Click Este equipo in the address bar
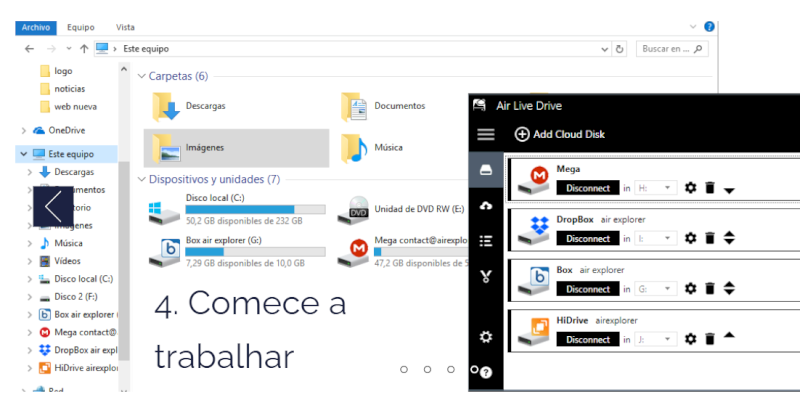 (146, 49)
